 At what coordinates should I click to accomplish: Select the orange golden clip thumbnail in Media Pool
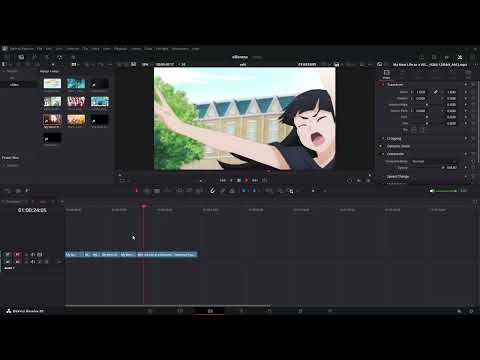[x=76, y=119]
